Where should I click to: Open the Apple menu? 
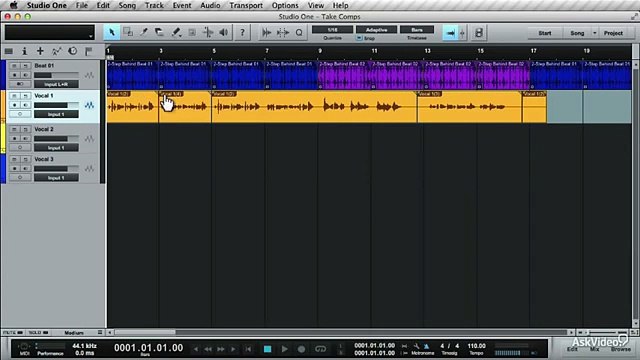[x=13, y=5]
